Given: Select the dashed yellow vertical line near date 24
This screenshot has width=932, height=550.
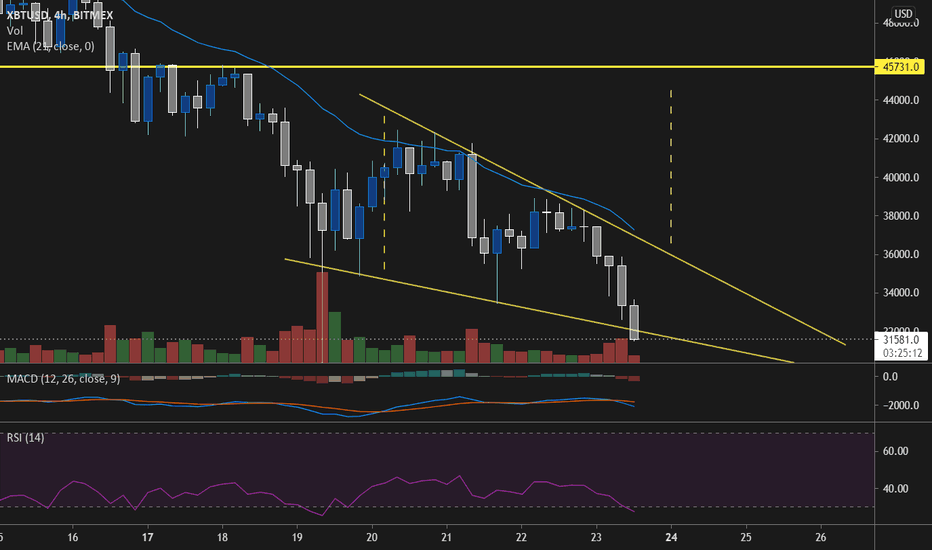Looking at the screenshot, I should (671, 166).
